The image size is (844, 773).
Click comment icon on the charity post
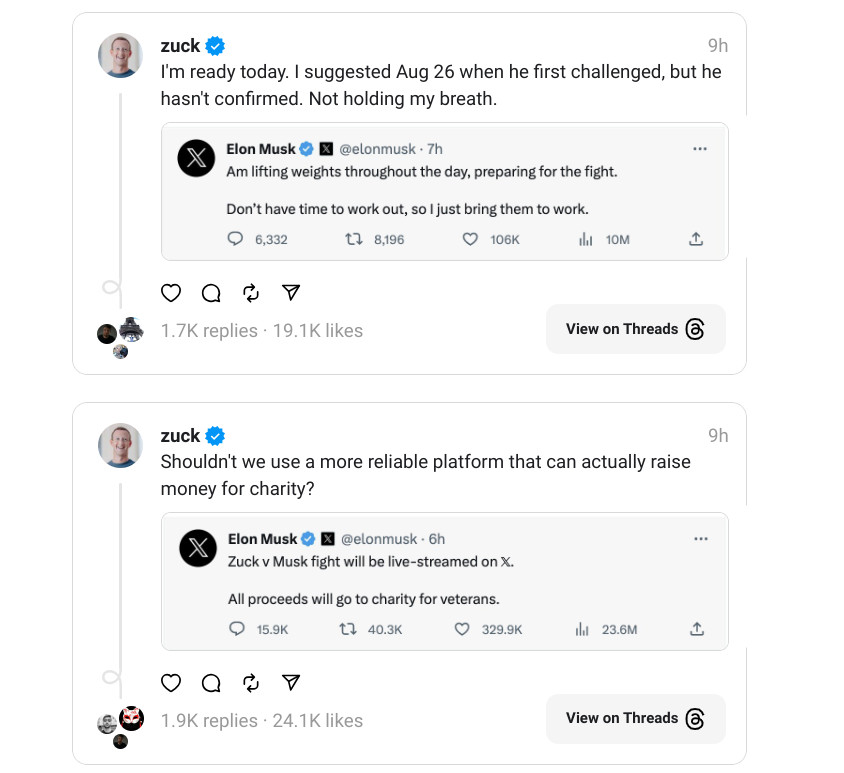click(x=211, y=683)
